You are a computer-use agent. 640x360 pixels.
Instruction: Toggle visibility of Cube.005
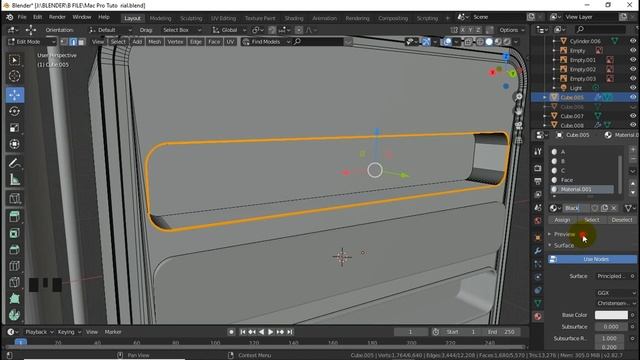633,97
